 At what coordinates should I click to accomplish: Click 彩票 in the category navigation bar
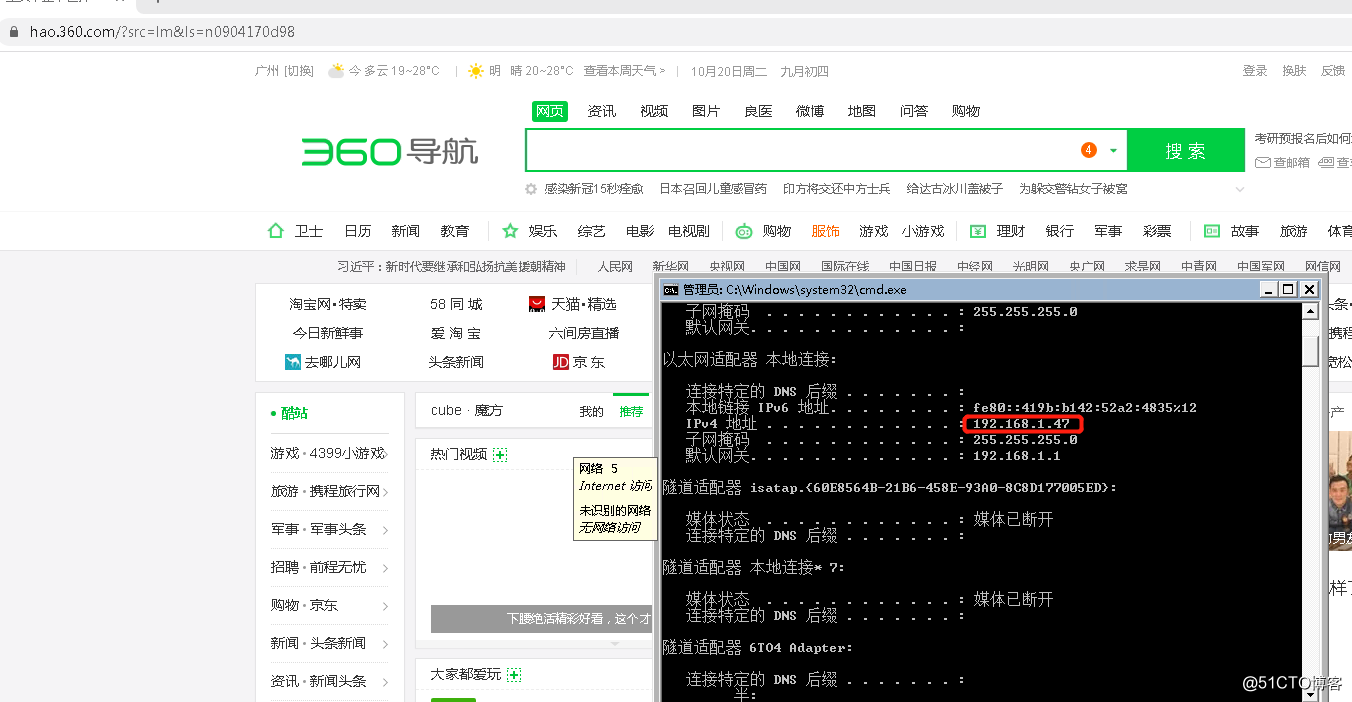[1157, 231]
